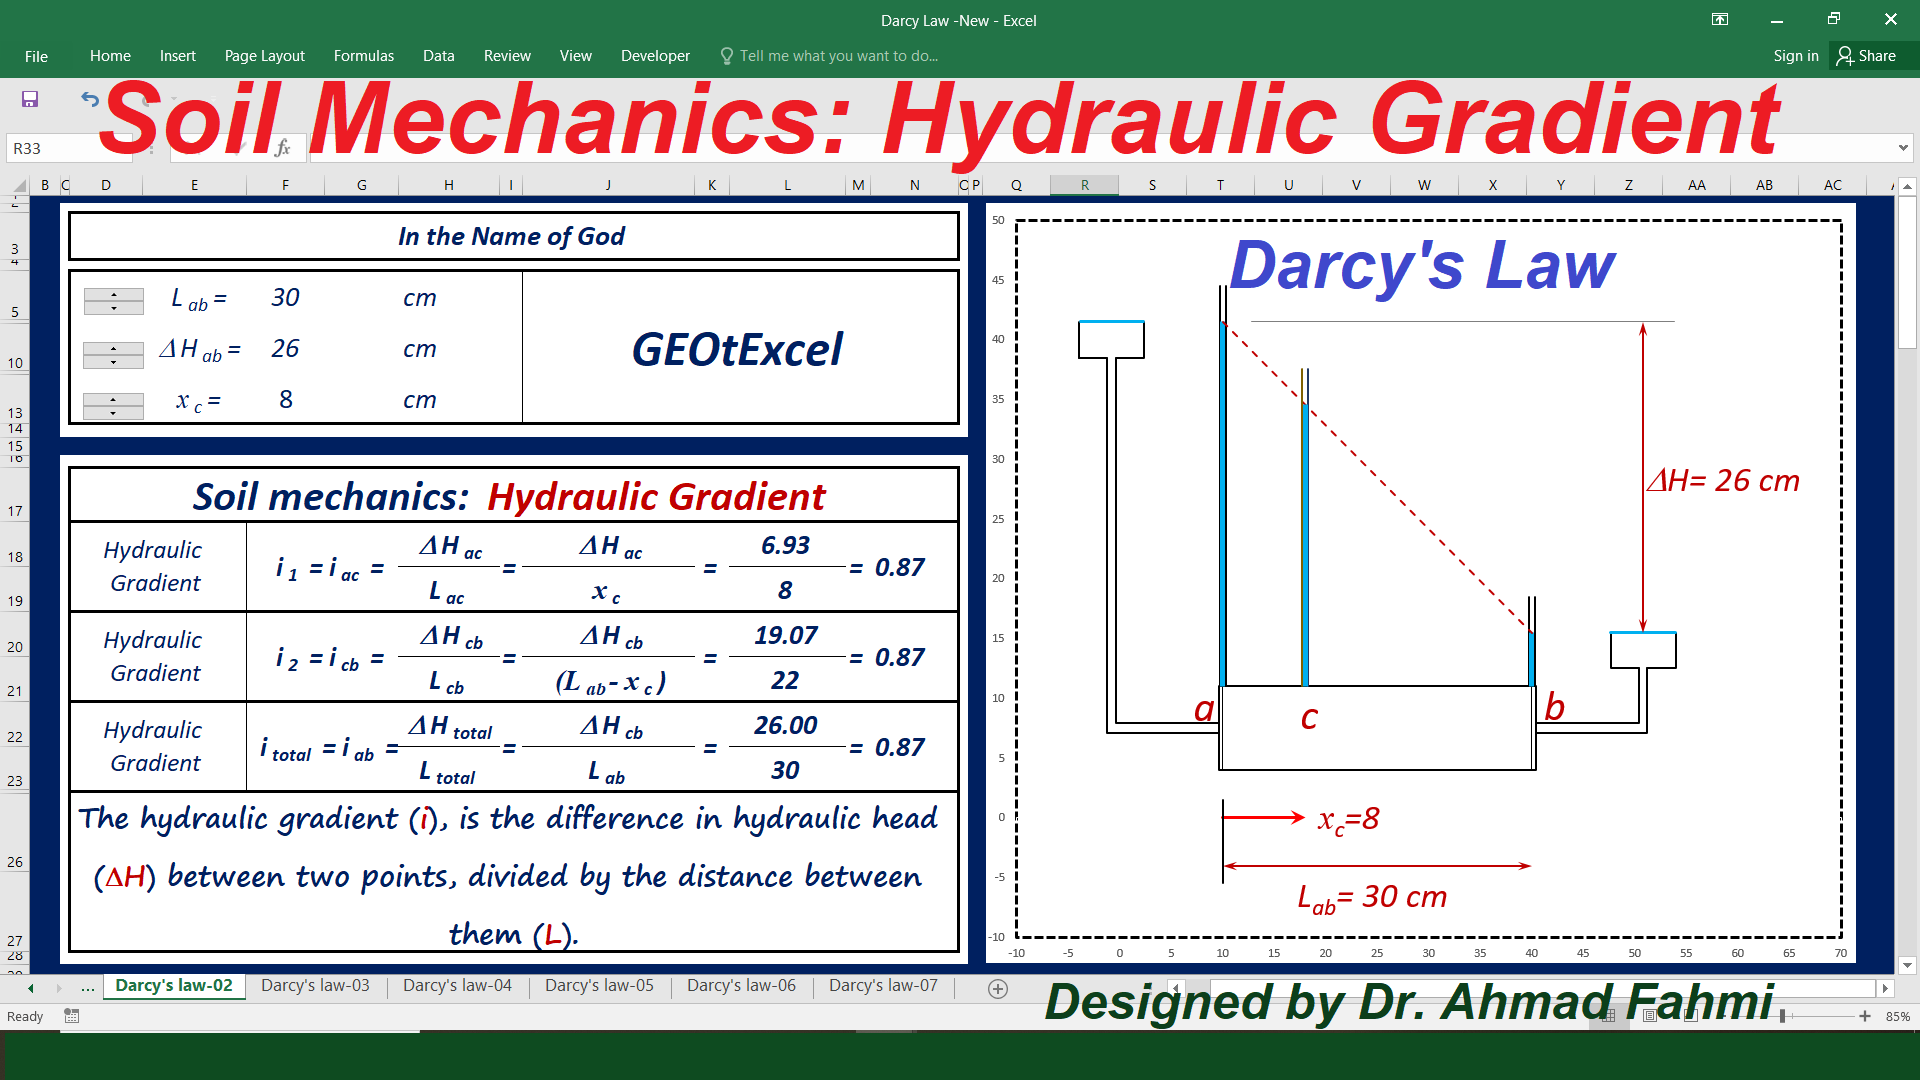This screenshot has width=1920, height=1080.
Task: Click the 6.93 numerator value
Action: tap(786, 545)
